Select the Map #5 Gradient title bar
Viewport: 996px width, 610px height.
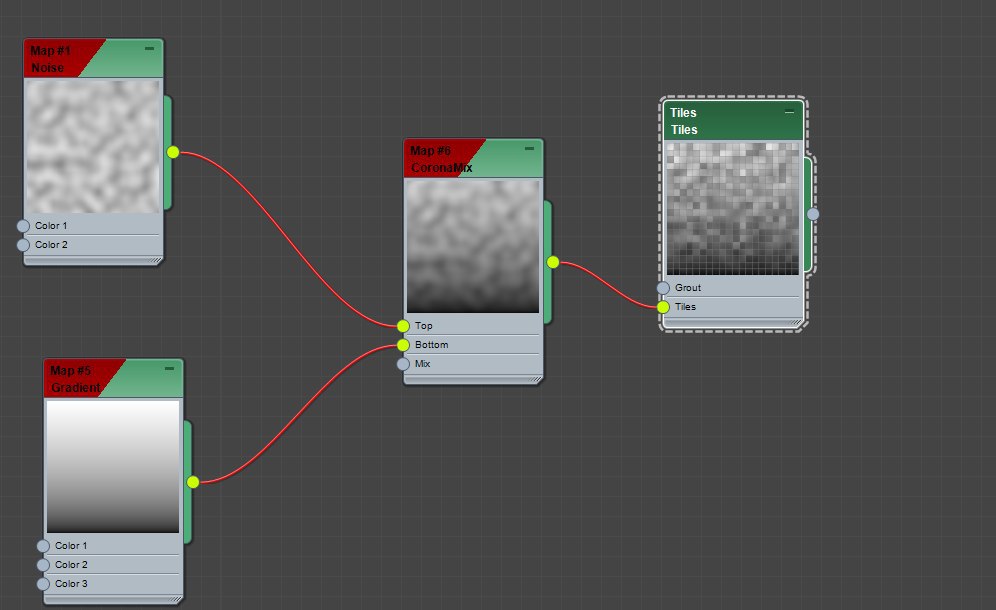tap(114, 379)
